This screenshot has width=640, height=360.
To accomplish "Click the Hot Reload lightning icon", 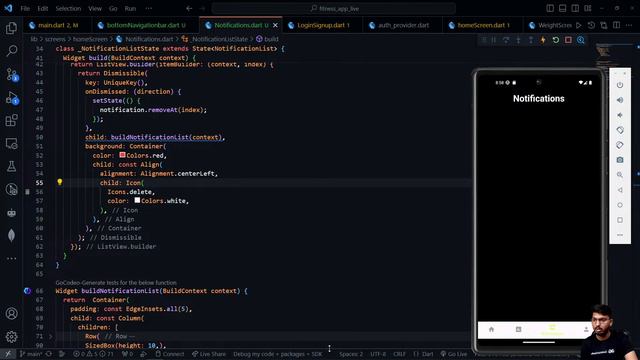I will pos(543,40).
